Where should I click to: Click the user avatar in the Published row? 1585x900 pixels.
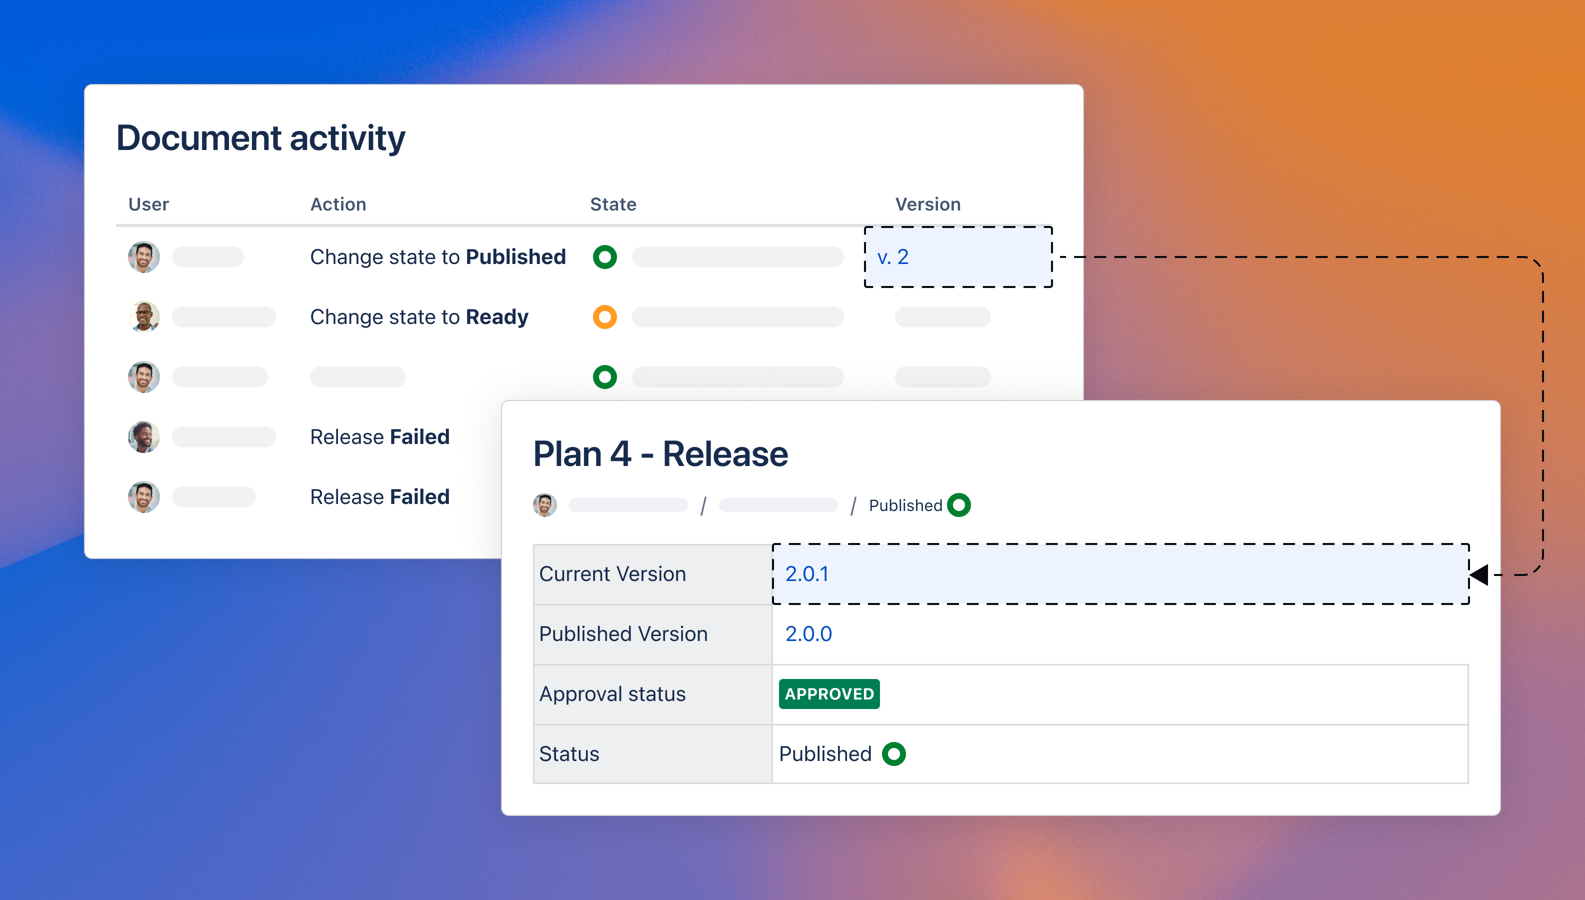click(x=144, y=257)
